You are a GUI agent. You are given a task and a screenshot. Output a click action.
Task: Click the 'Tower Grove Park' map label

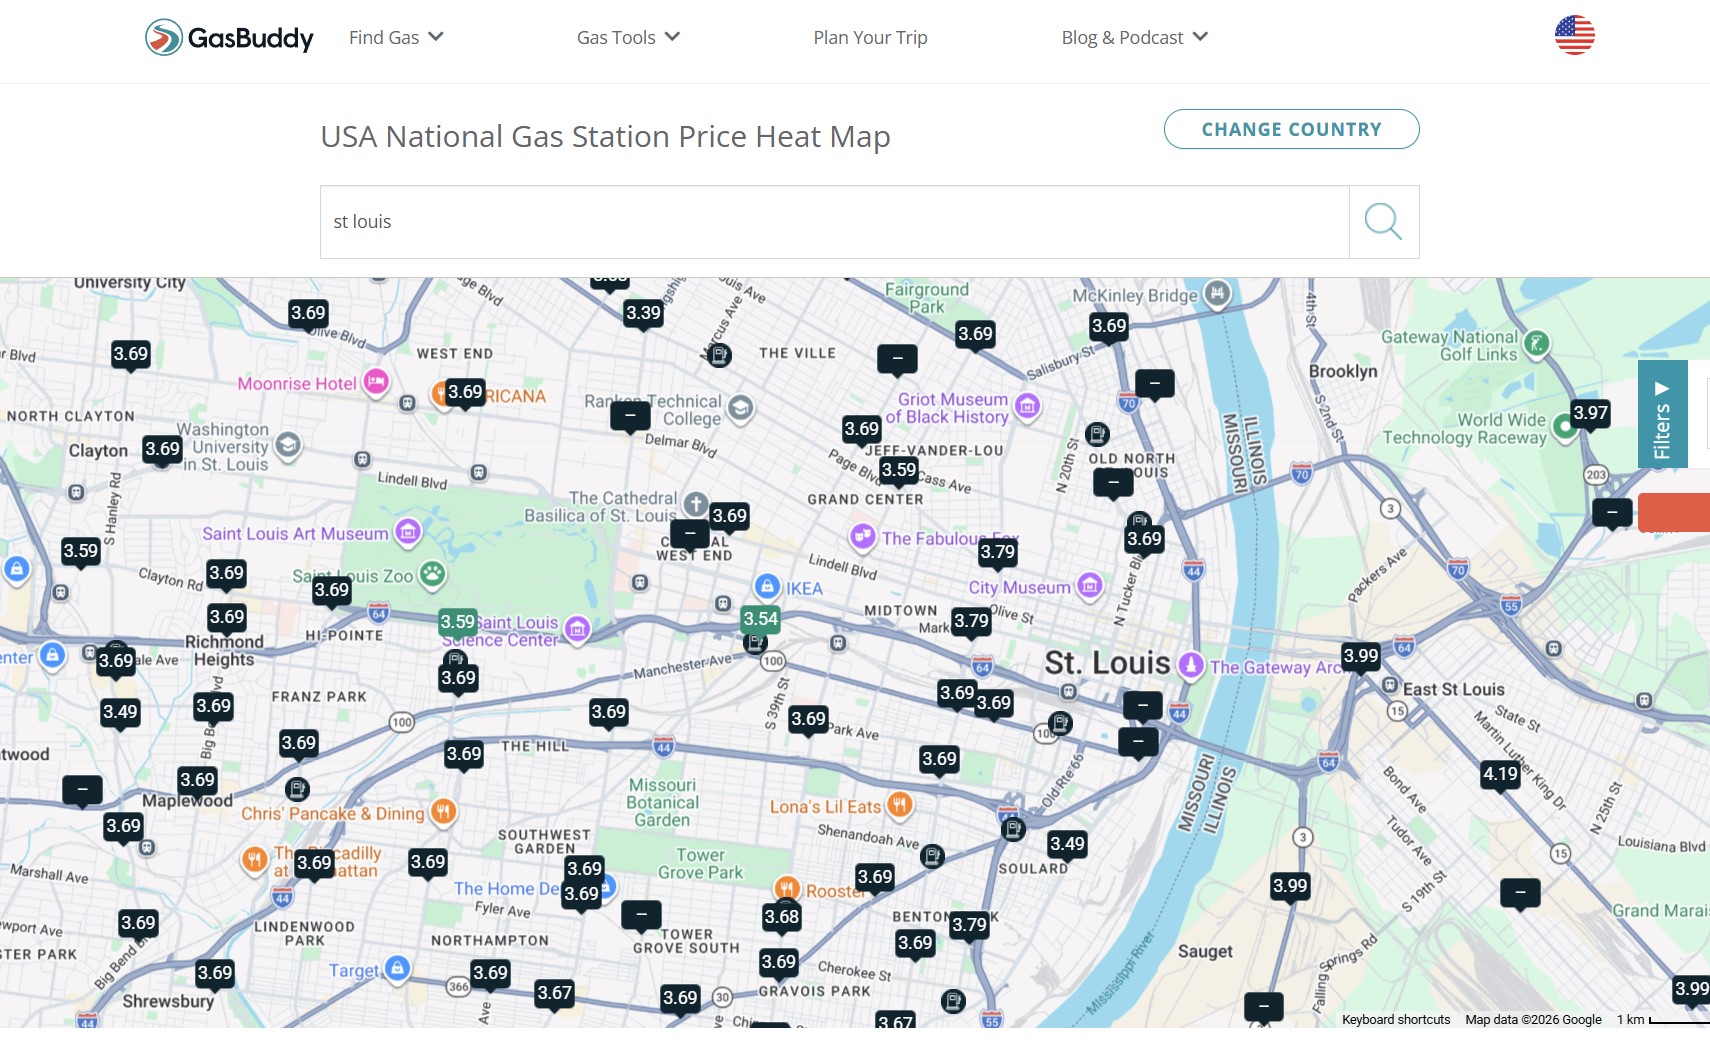(700, 864)
